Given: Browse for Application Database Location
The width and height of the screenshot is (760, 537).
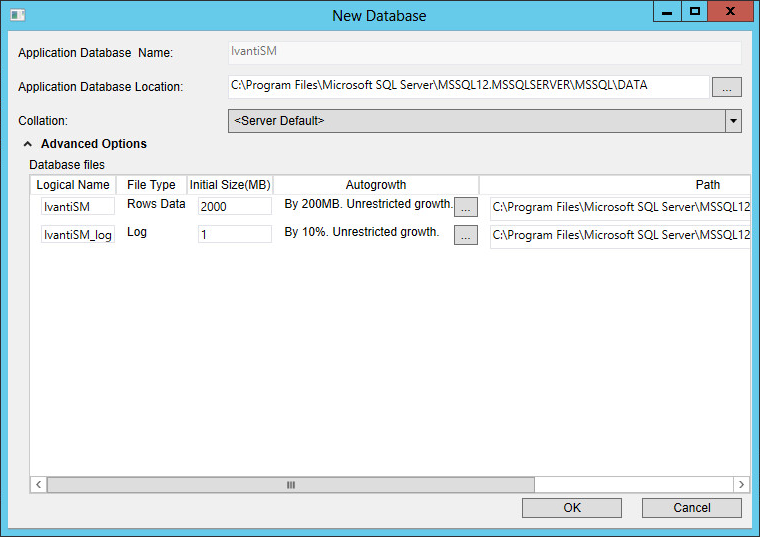Looking at the screenshot, I should 726,87.
